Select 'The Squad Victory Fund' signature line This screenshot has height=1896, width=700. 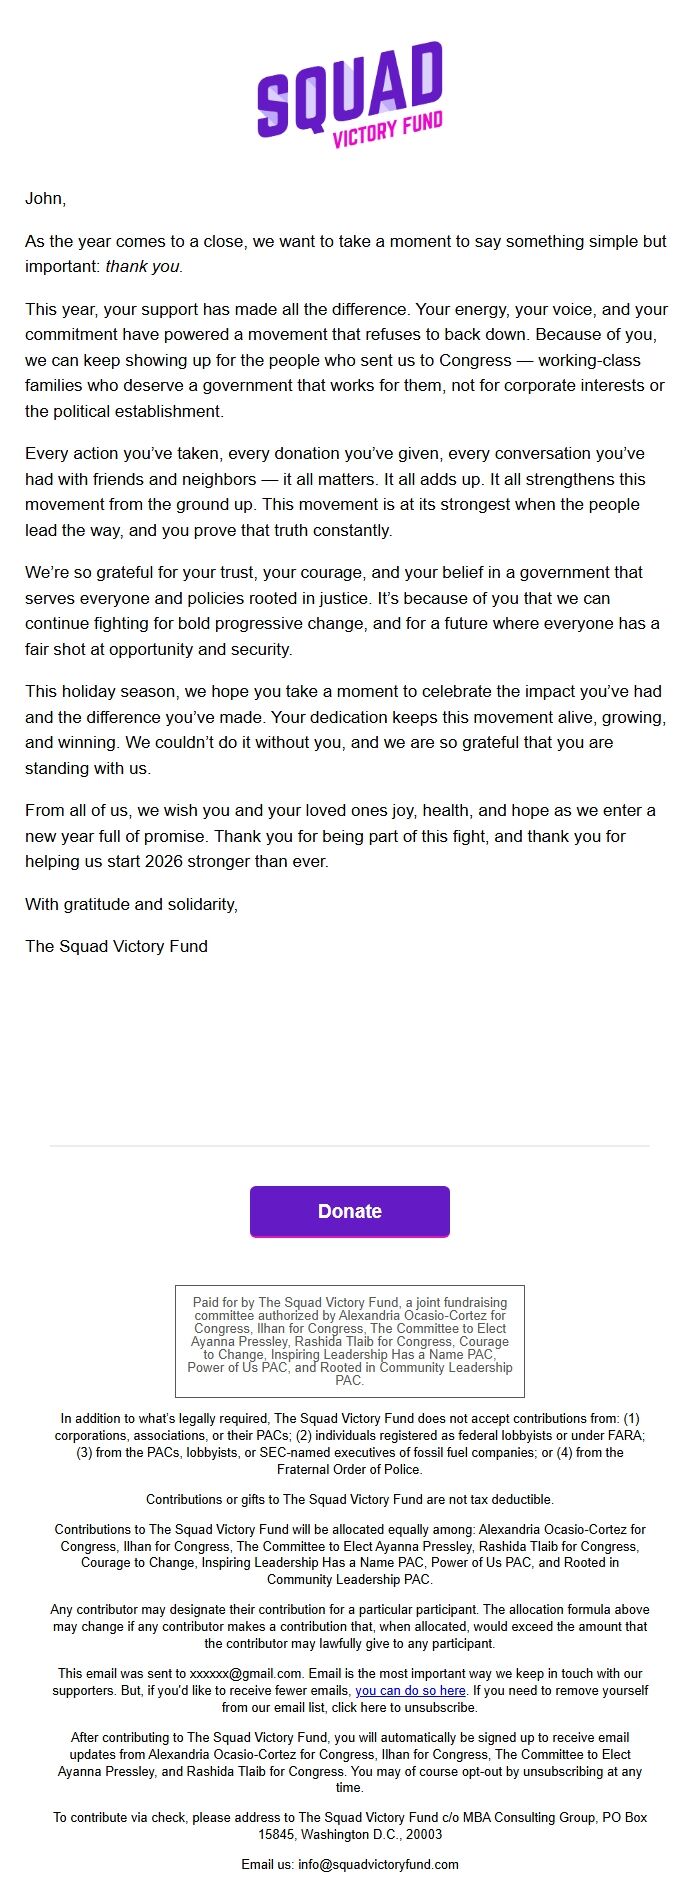pyautogui.click(x=117, y=945)
